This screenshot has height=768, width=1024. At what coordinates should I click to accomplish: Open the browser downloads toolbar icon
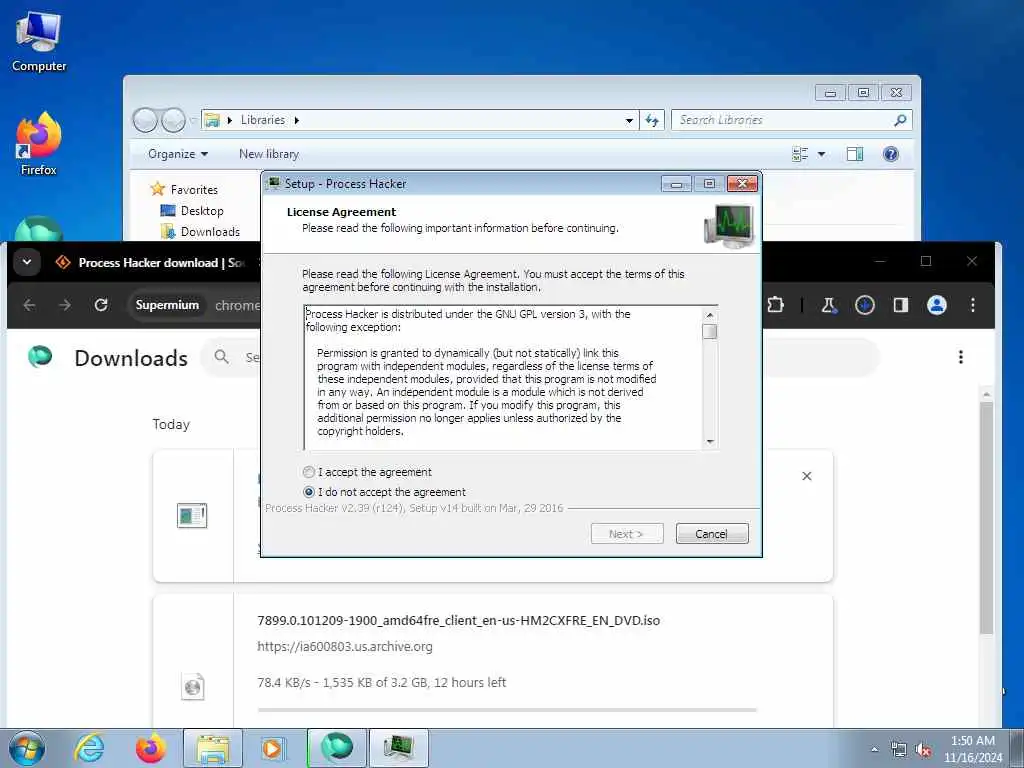coord(865,305)
